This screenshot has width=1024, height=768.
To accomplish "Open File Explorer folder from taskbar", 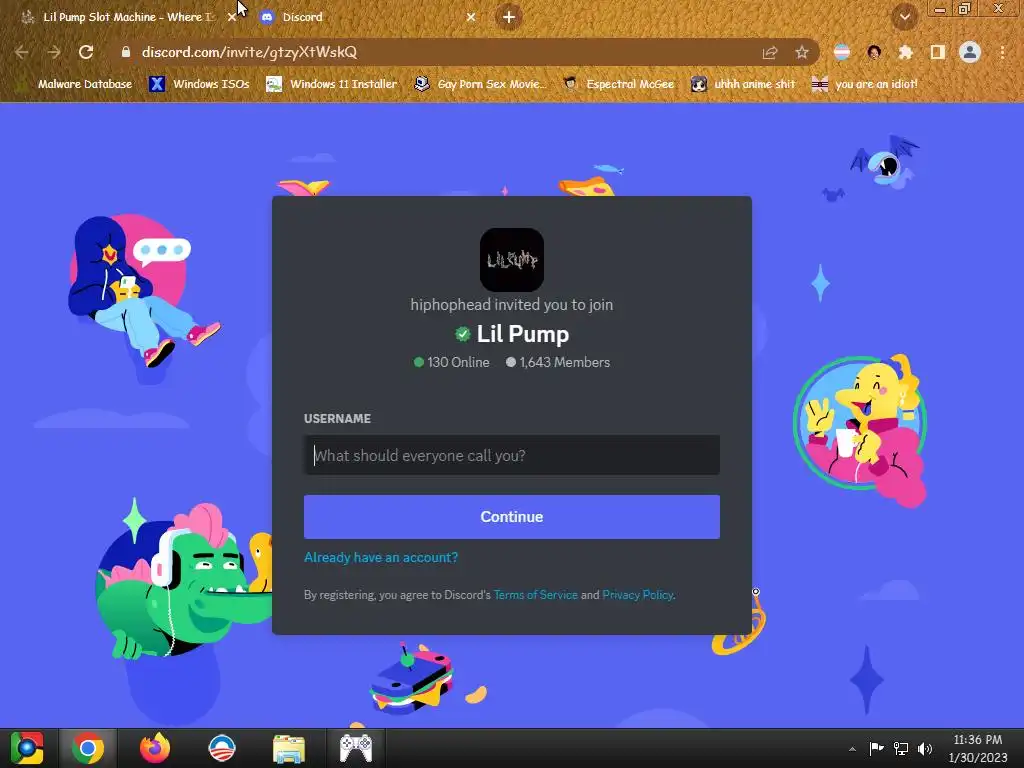I will coord(289,748).
